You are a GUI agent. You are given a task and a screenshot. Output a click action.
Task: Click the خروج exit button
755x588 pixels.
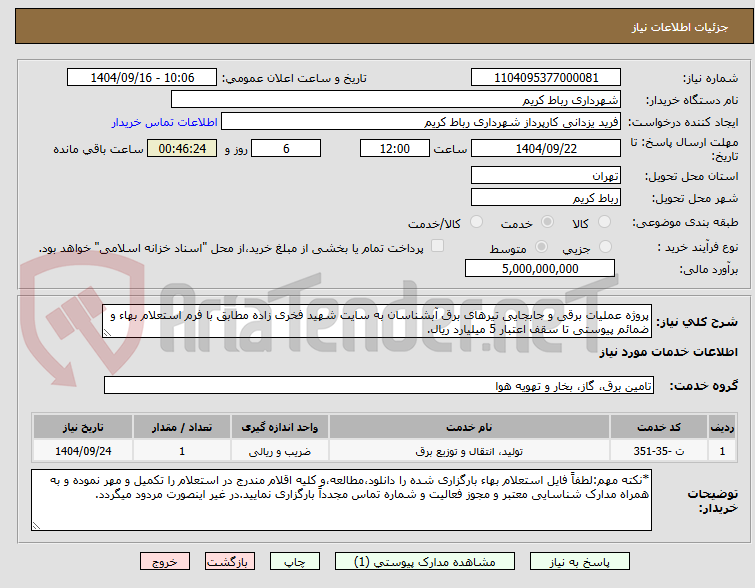(x=165, y=562)
